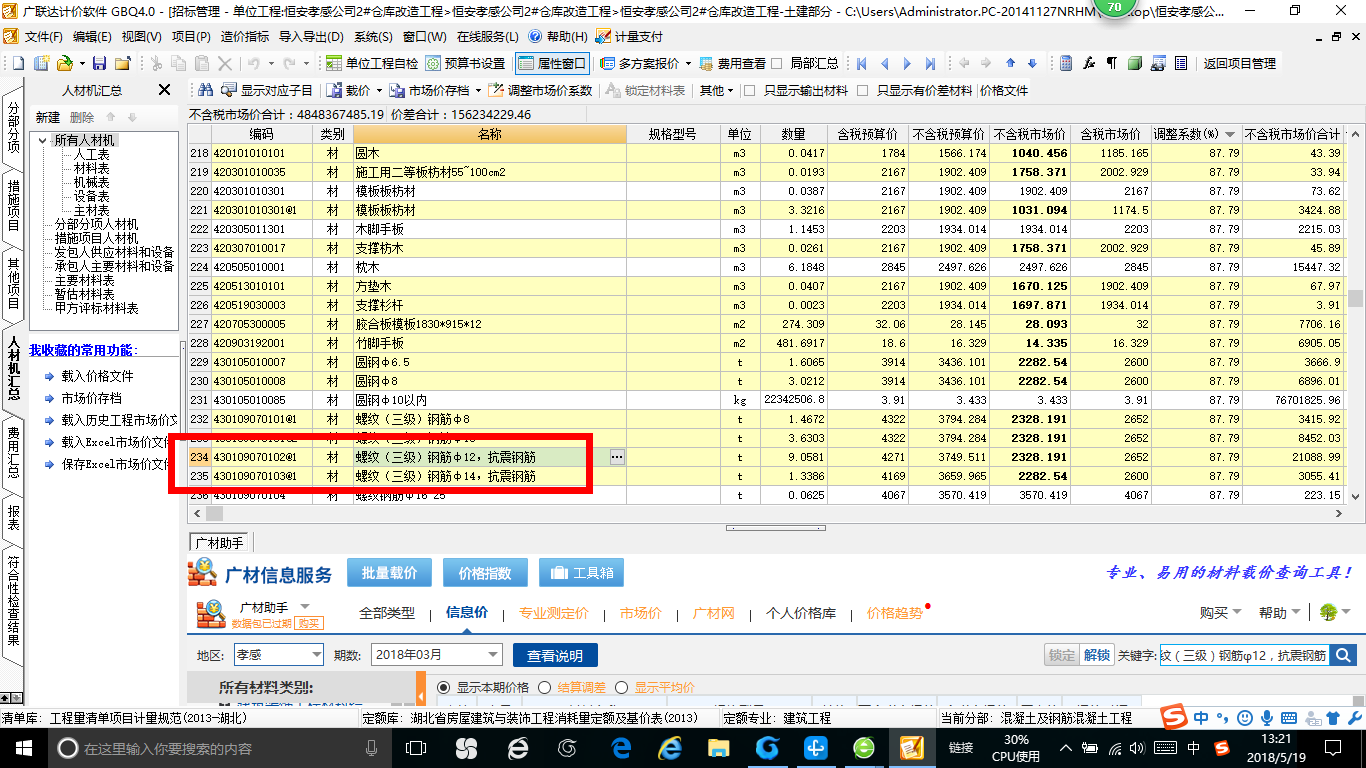The height and width of the screenshot is (768, 1366).
Task: Switch to 信息价 tab
Action: pyautogui.click(x=467, y=612)
